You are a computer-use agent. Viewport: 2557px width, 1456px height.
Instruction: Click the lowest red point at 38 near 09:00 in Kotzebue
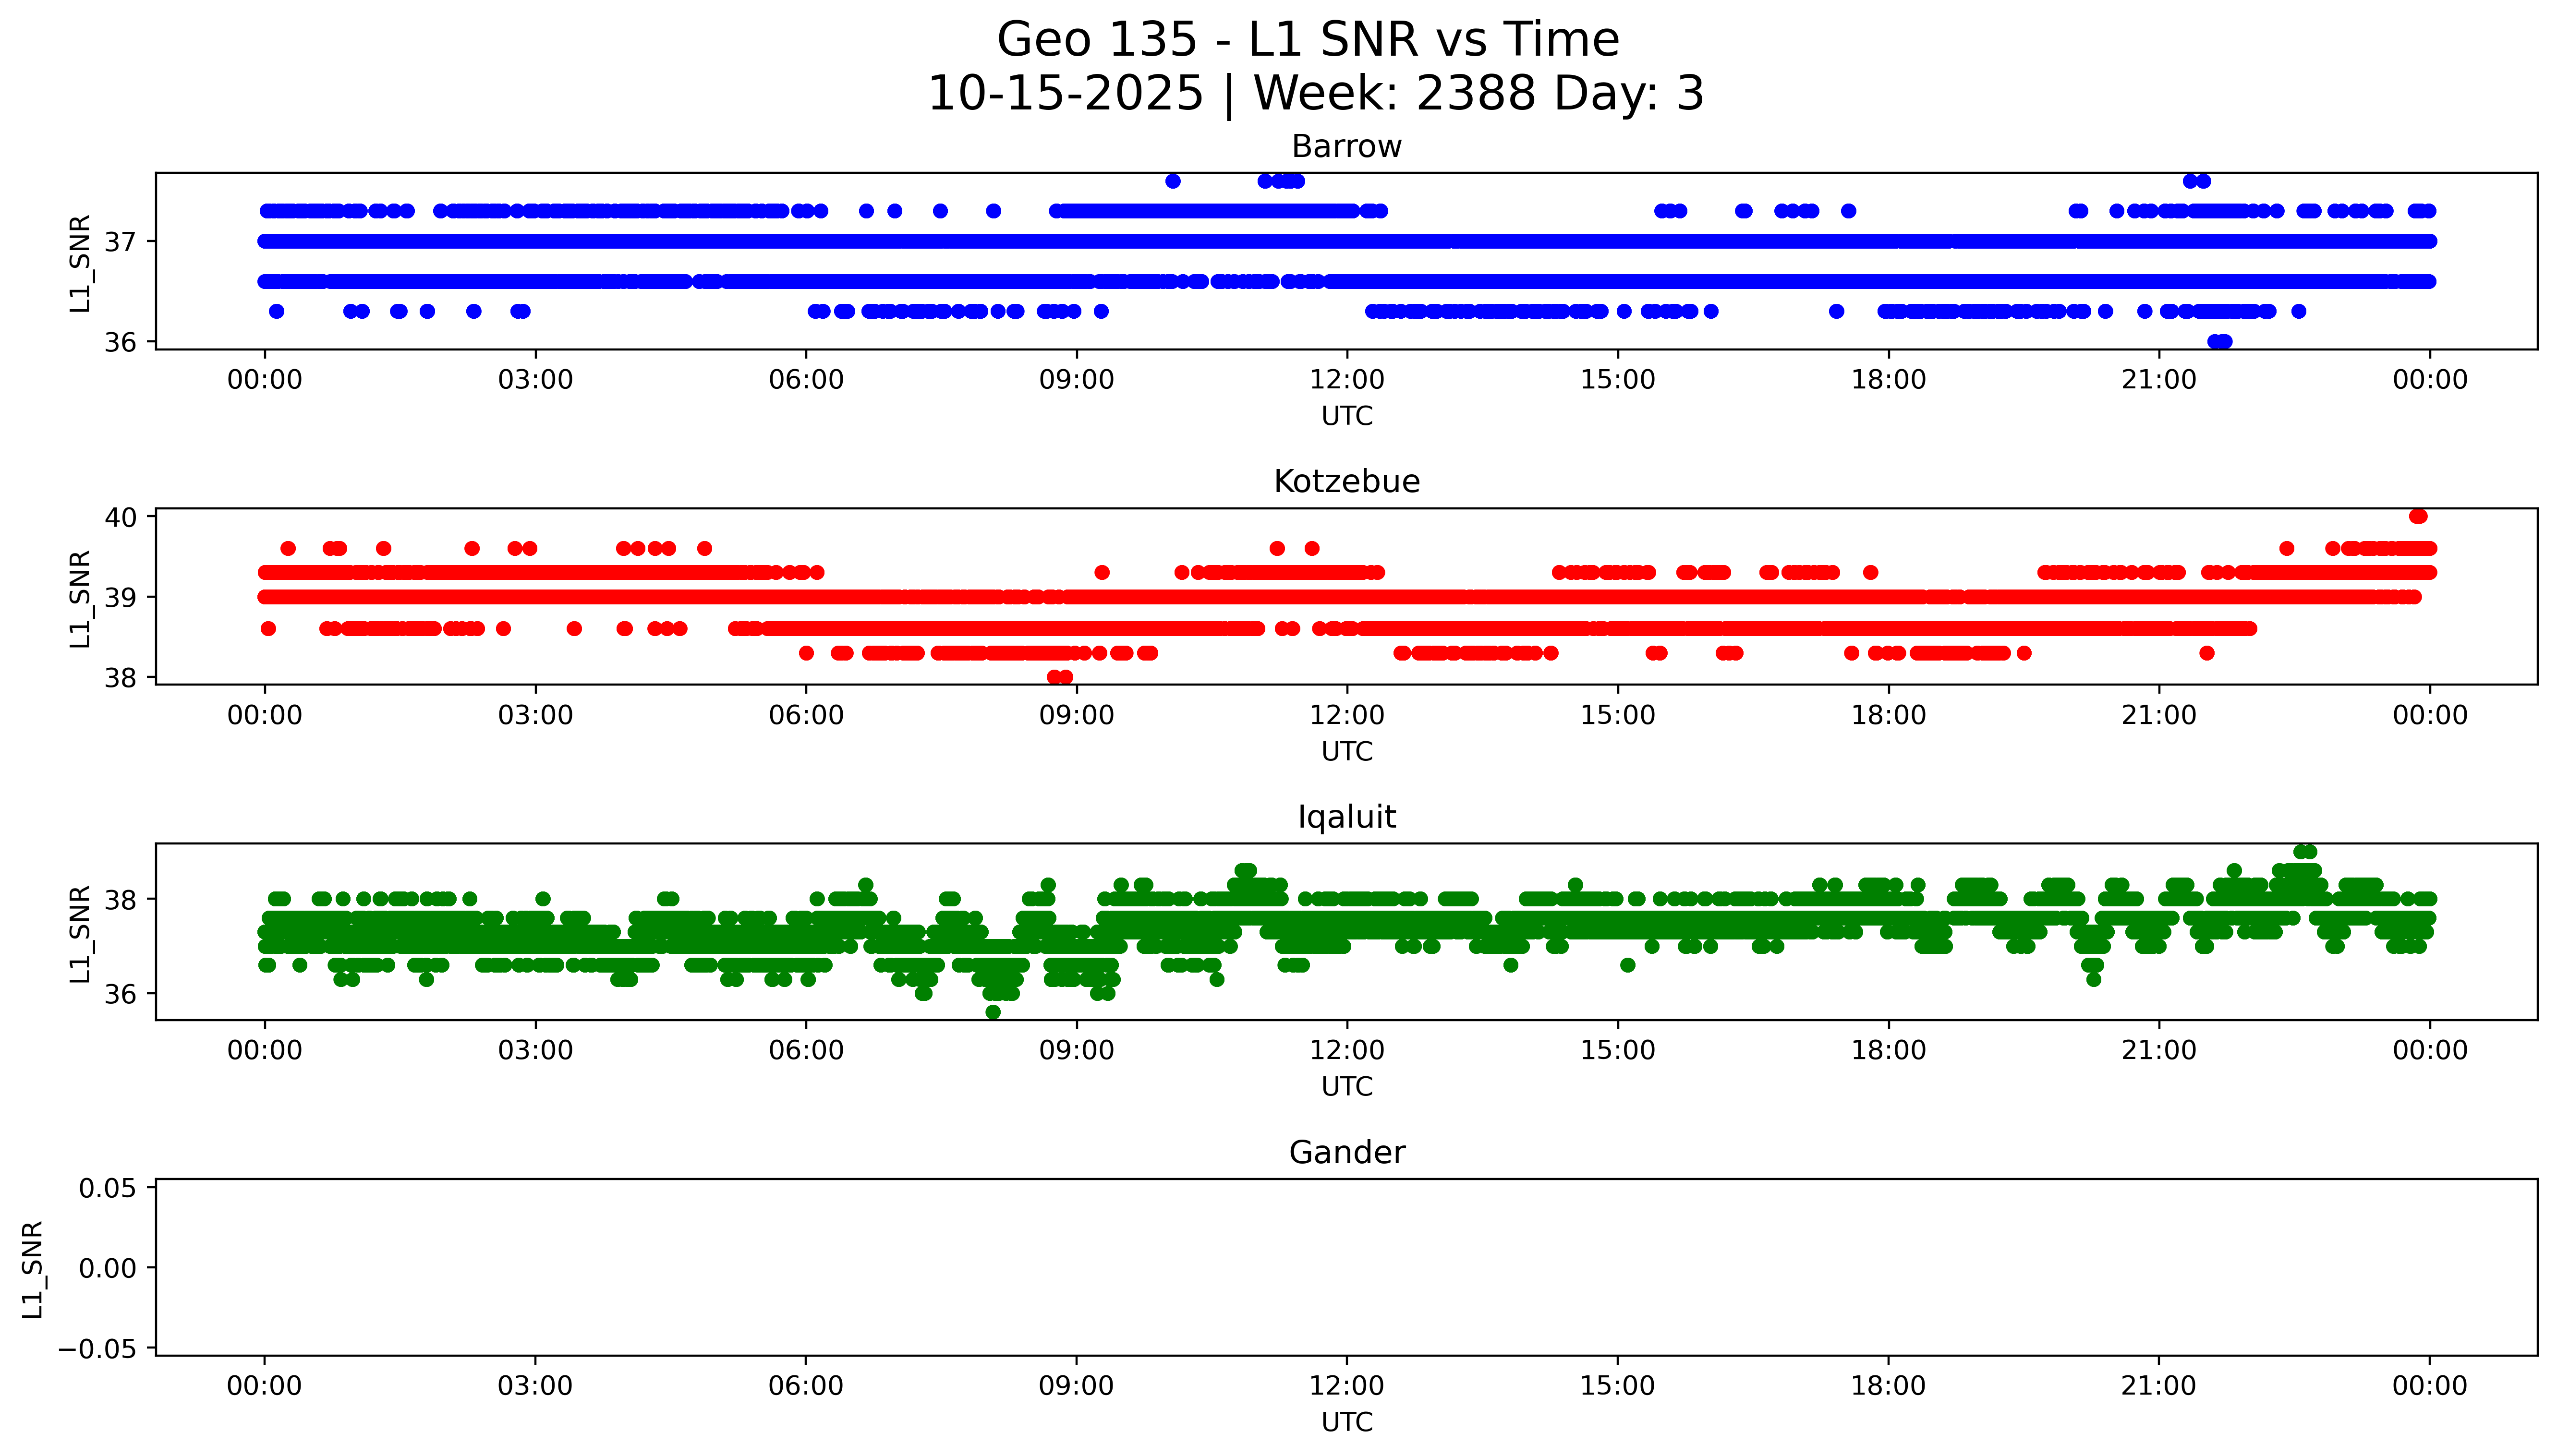[x=1059, y=677]
